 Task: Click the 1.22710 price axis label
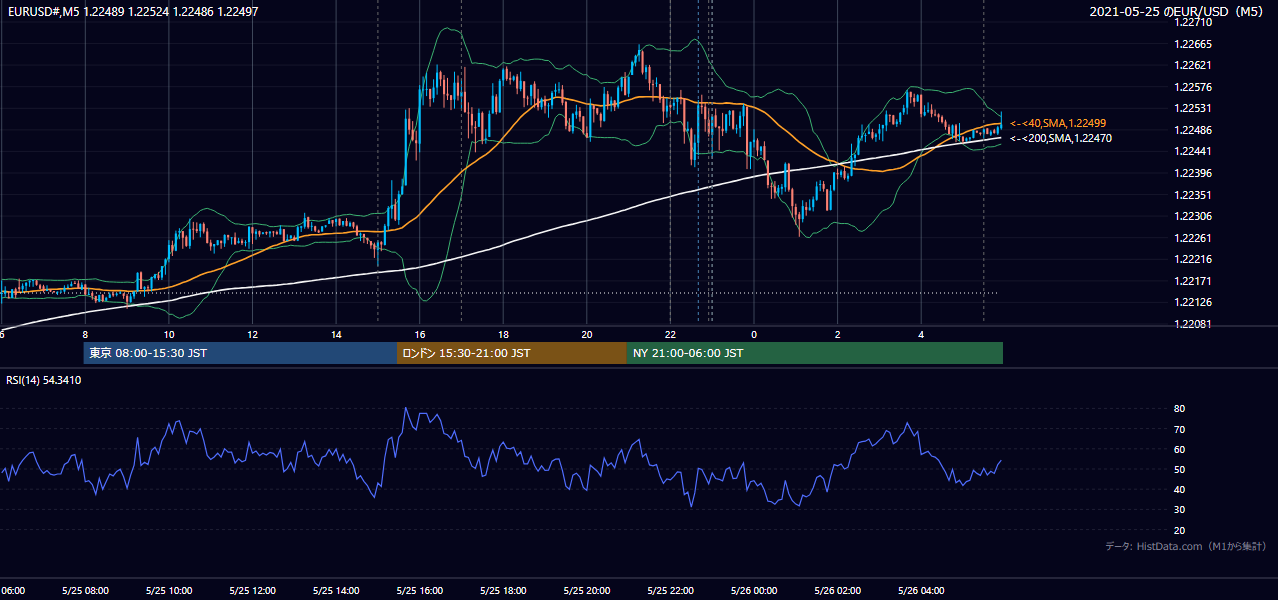click(1193, 22)
